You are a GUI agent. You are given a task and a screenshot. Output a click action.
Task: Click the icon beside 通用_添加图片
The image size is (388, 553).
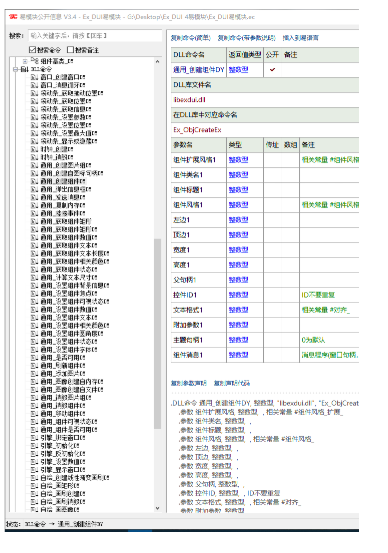coord(34,373)
